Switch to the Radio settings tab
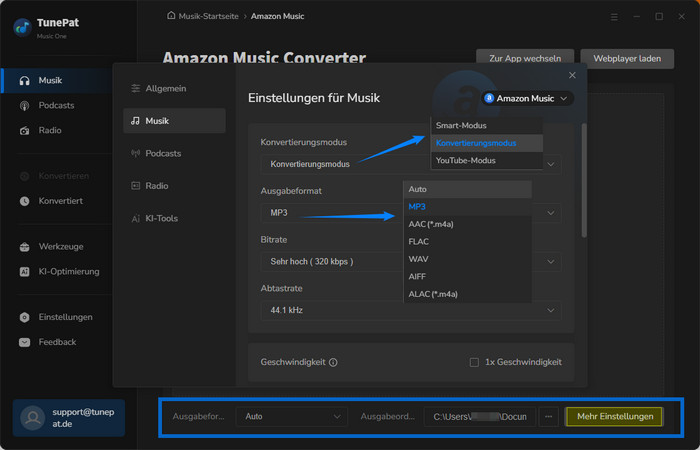Viewport: 700px width, 450px height. coord(174,186)
